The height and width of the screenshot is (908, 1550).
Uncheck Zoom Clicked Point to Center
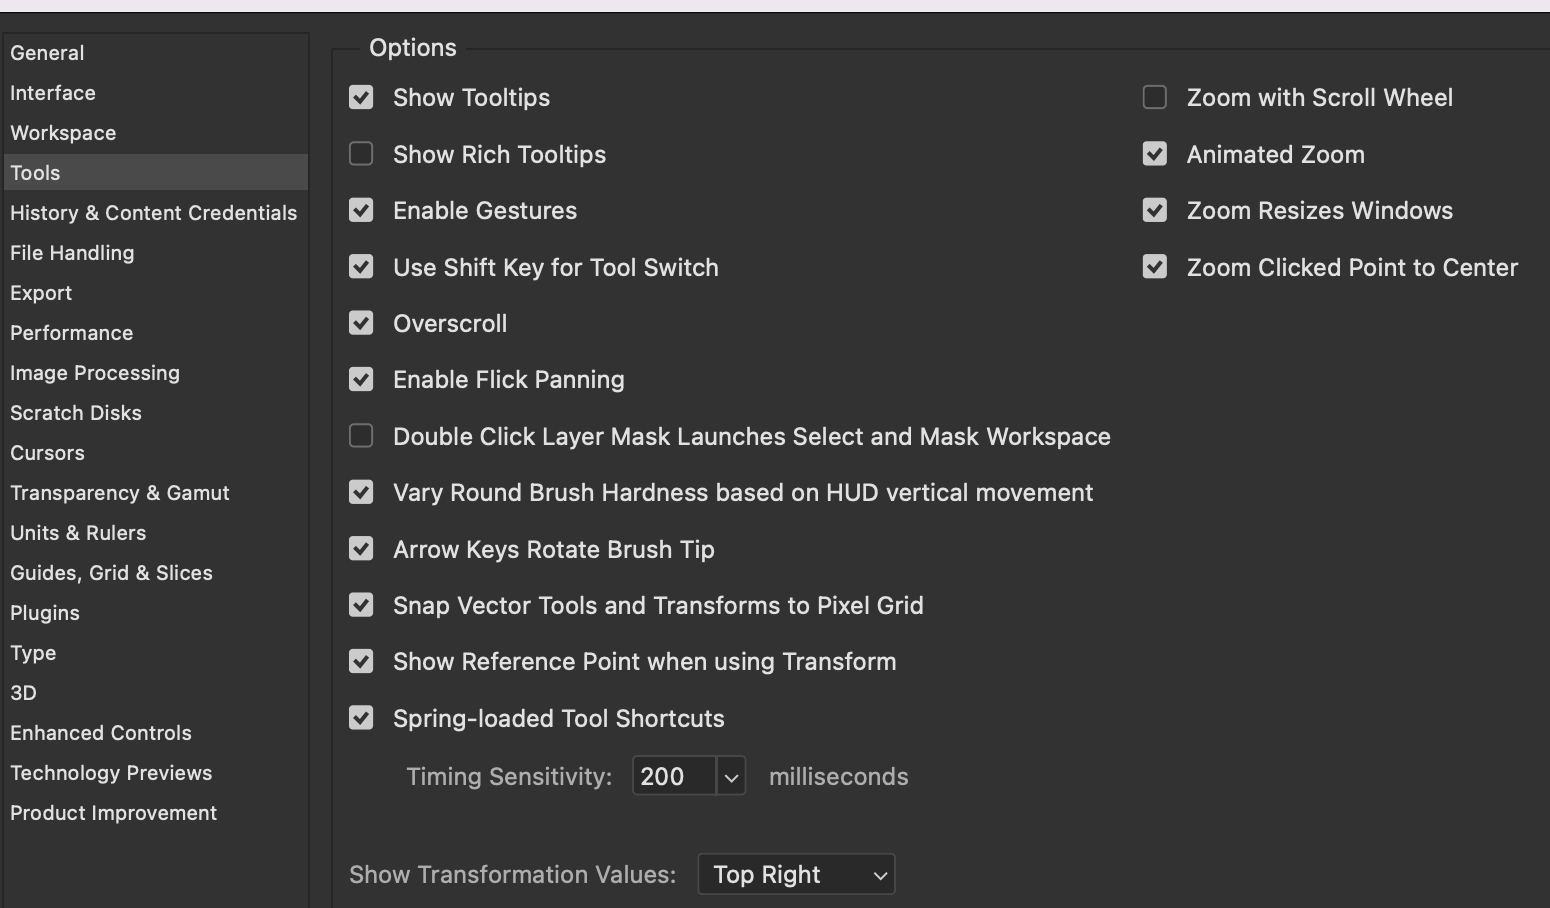(x=1154, y=267)
